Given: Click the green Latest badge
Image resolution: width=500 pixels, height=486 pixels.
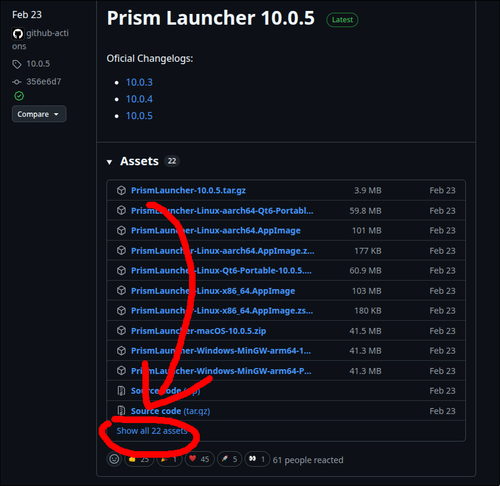Looking at the screenshot, I should pos(342,20).
